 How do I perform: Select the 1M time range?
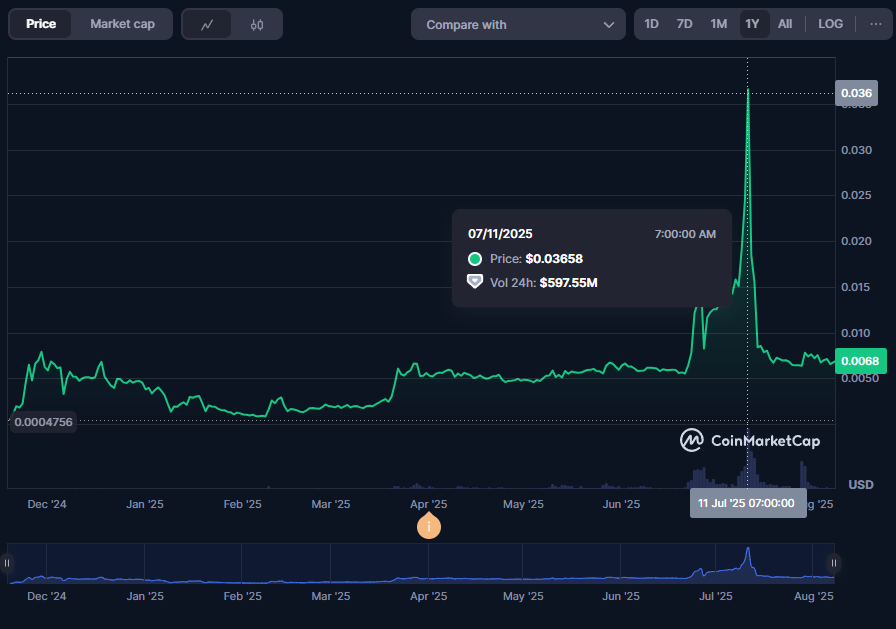718,24
